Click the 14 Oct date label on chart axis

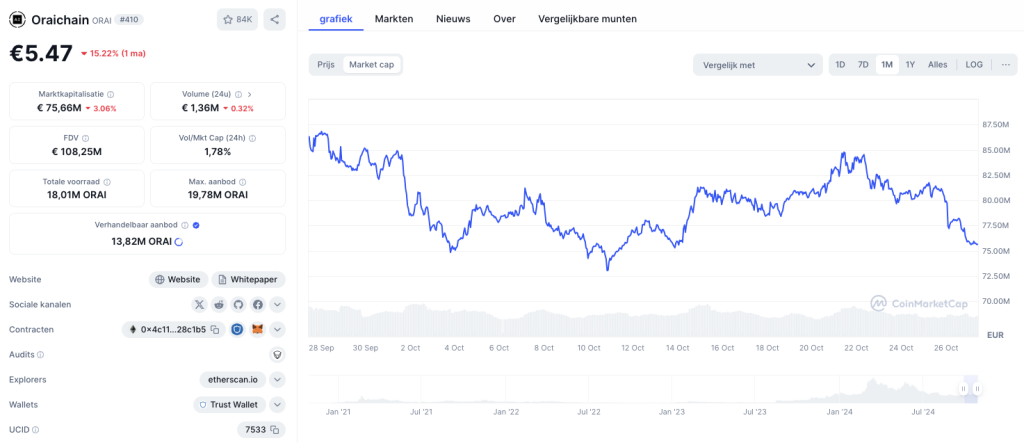point(678,348)
